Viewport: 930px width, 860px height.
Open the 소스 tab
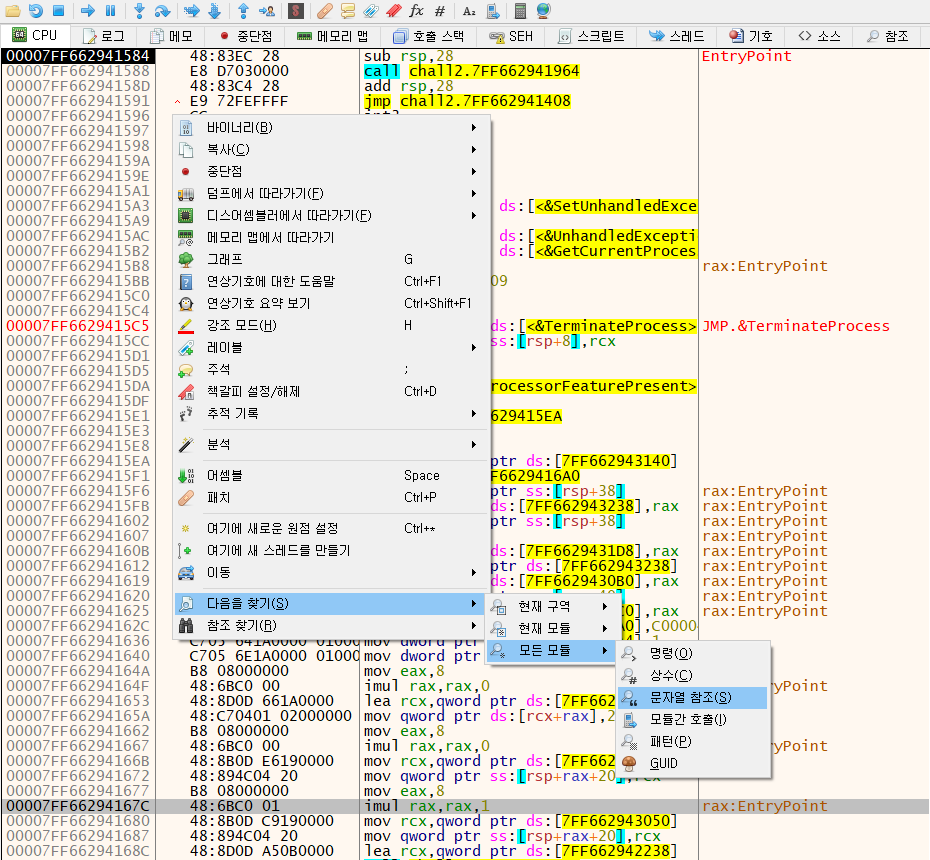click(818, 36)
